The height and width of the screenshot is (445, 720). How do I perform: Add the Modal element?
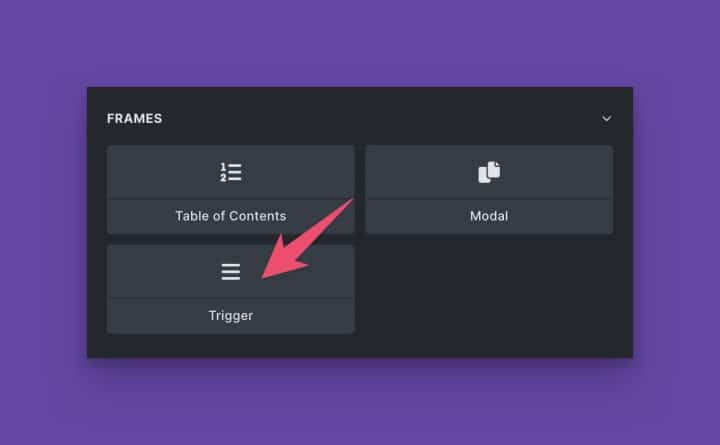pos(489,190)
